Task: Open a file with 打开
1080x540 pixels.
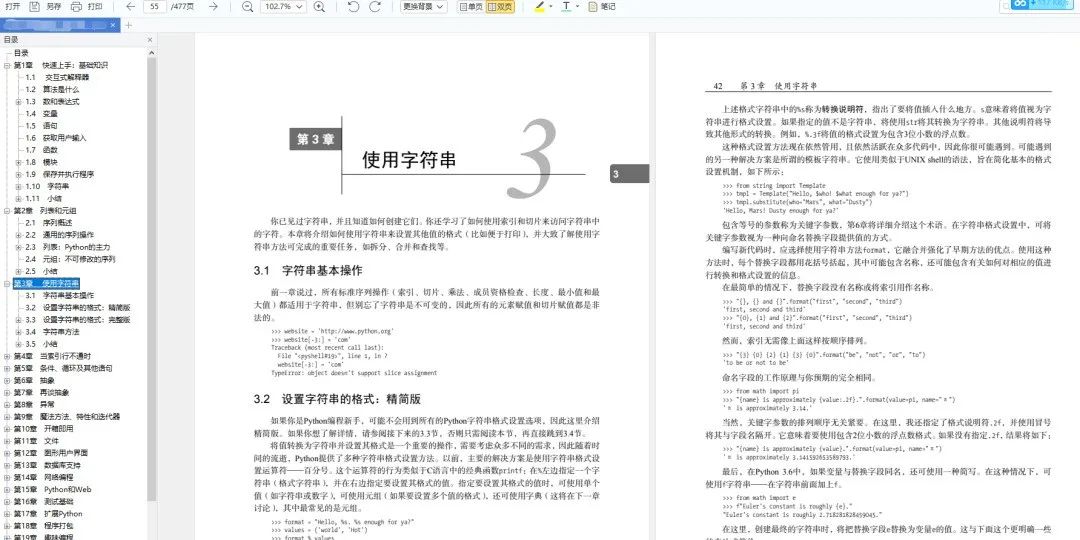Action: (x=12, y=6)
